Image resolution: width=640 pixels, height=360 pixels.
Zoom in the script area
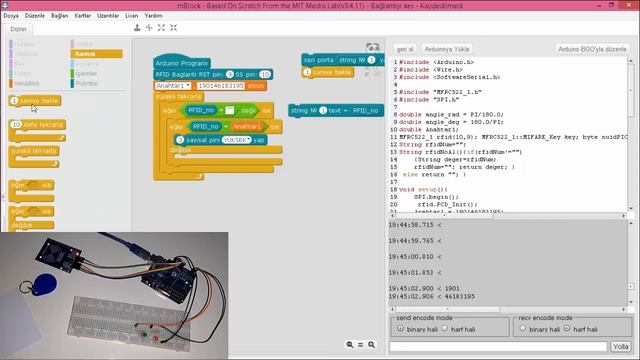[371, 344]
